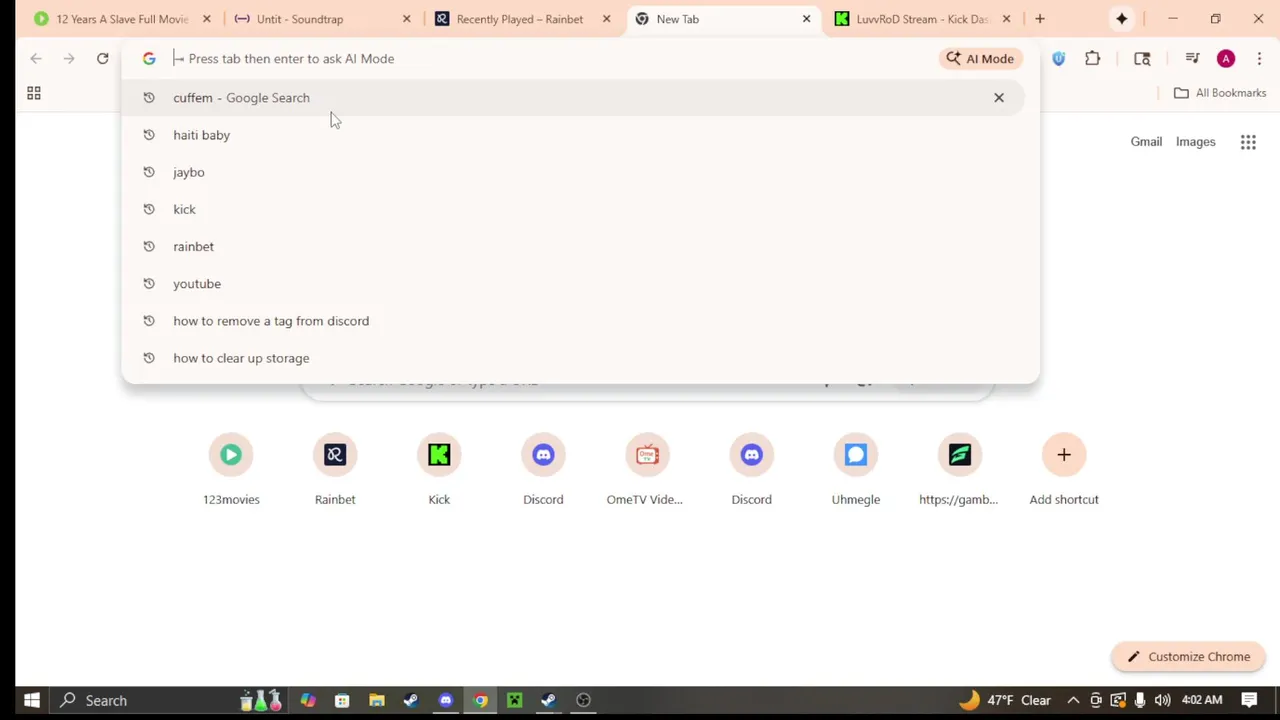
Task: Open Gmail link
Action: (1146, 142)
